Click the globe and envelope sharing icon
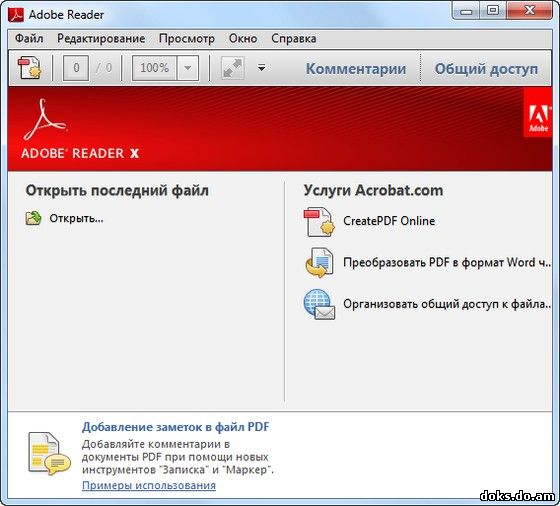Viewport: 560px width, 506px height. [319, 305]
